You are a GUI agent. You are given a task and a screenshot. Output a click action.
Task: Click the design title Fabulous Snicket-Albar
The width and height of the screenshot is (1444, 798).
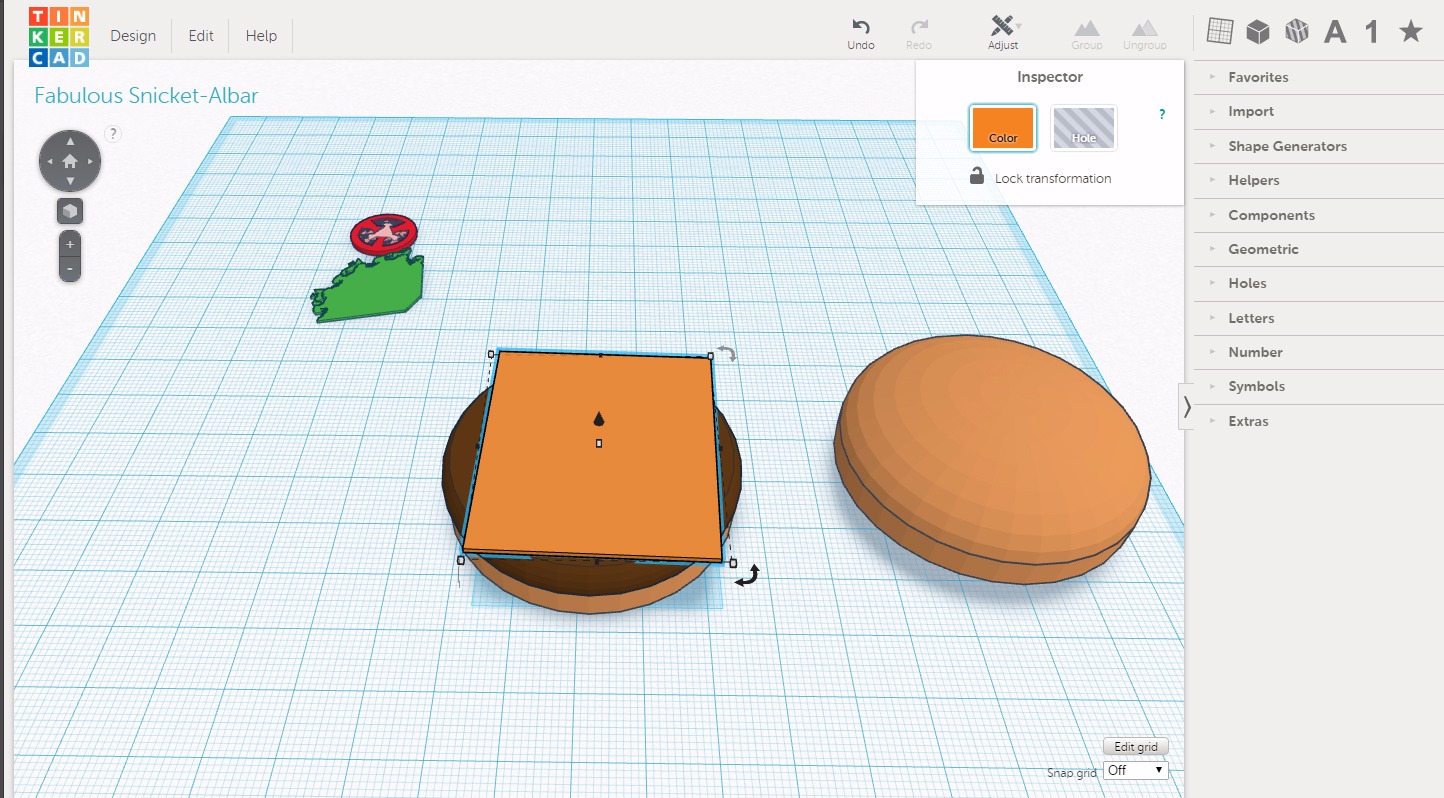[146, 96]
